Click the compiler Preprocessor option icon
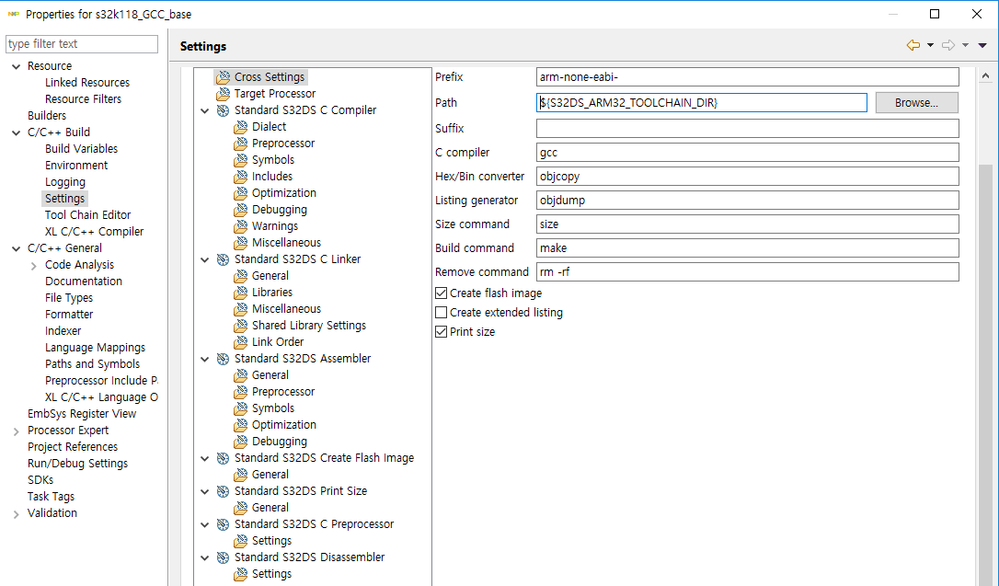The image size is (999, 586). (x=241, y=143)
